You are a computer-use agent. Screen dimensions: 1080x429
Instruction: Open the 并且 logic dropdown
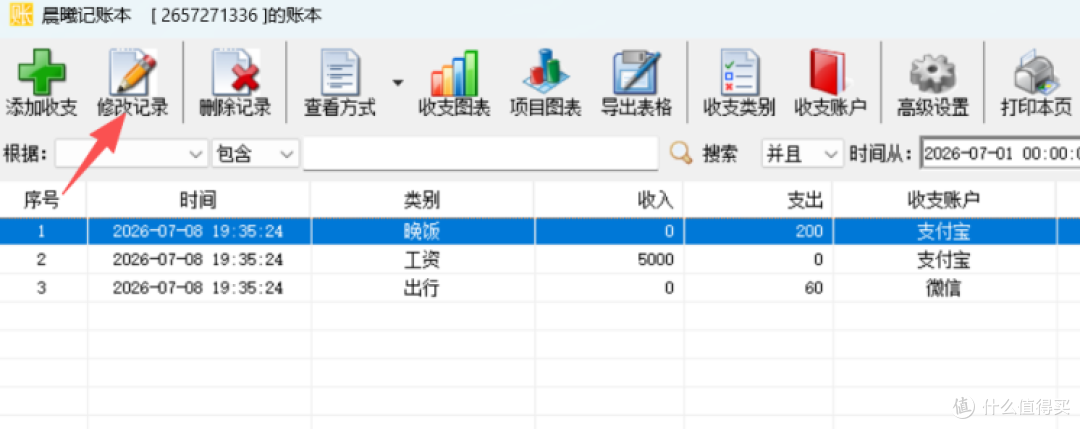(x=802, y=153)
